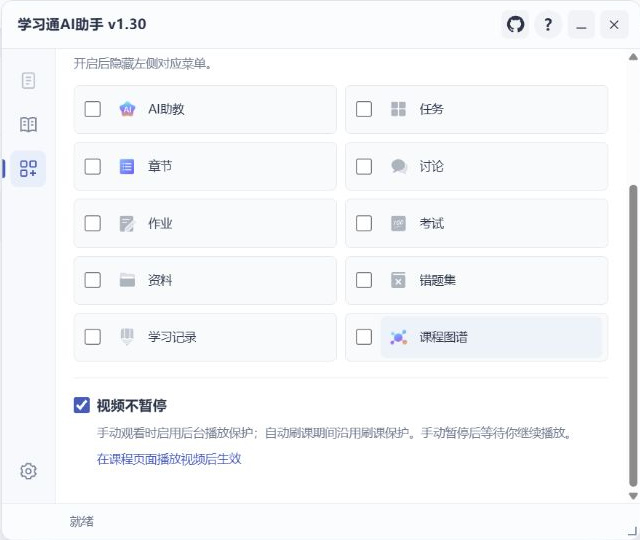Screen dimensions: 640x540
Task: Tick the 学习记录 checkbox
Action: pyautogui.click(x=93, y=337)
